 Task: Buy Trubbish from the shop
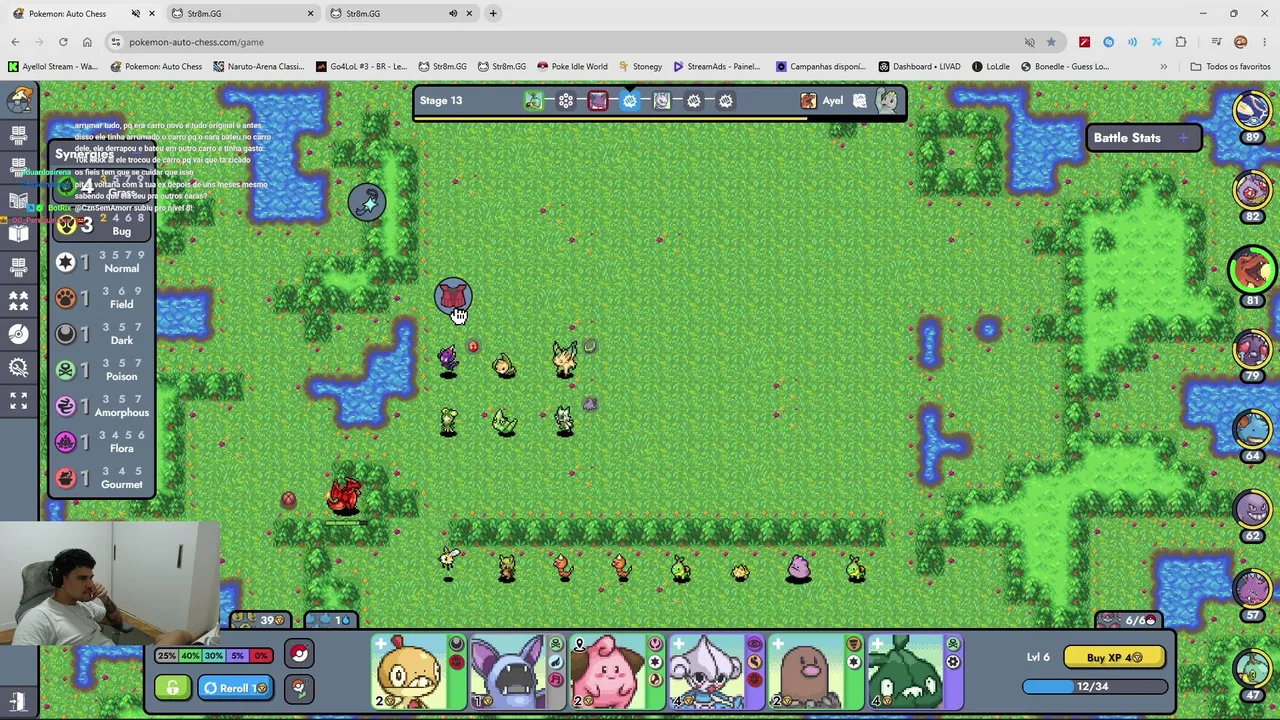tap(915, 671)
